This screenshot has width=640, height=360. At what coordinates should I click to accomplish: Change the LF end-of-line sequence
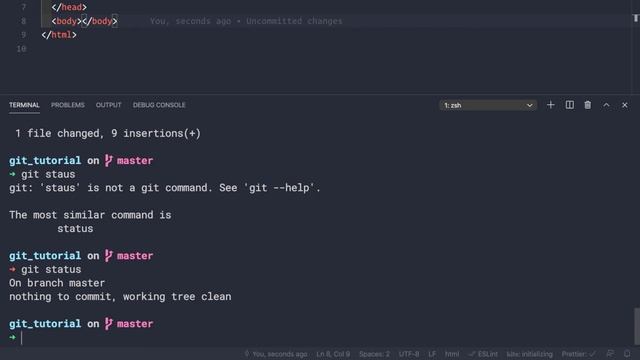[432, 354]
